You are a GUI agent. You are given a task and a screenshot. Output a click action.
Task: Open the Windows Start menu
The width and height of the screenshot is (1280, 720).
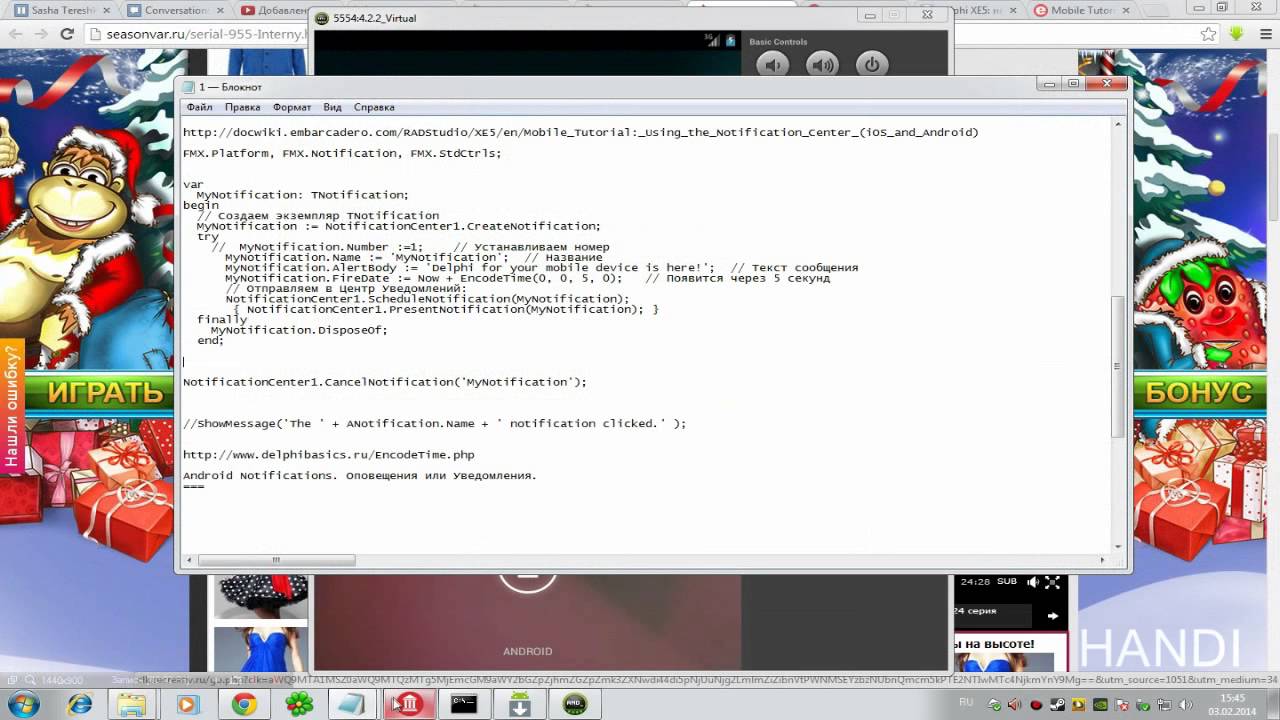click(22, 704)
